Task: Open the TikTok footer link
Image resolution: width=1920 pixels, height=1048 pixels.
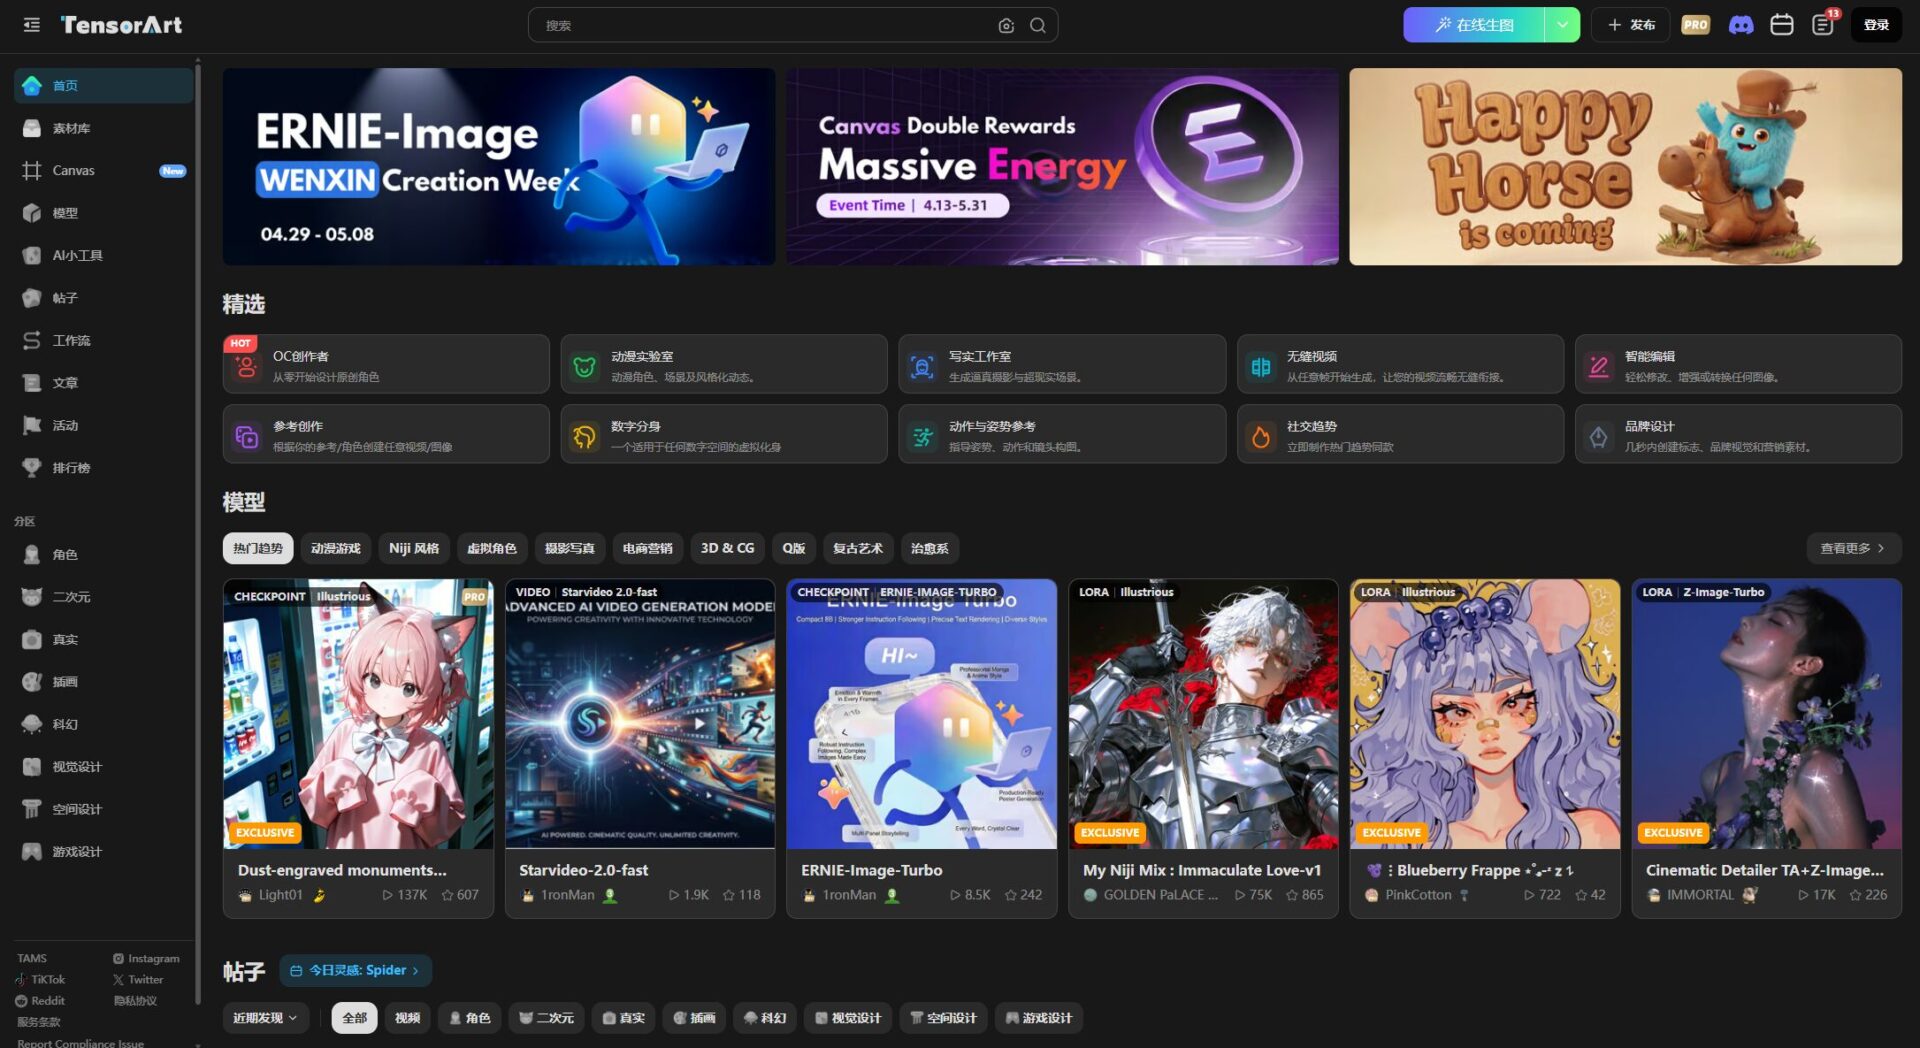Action: tap(40, 980)
